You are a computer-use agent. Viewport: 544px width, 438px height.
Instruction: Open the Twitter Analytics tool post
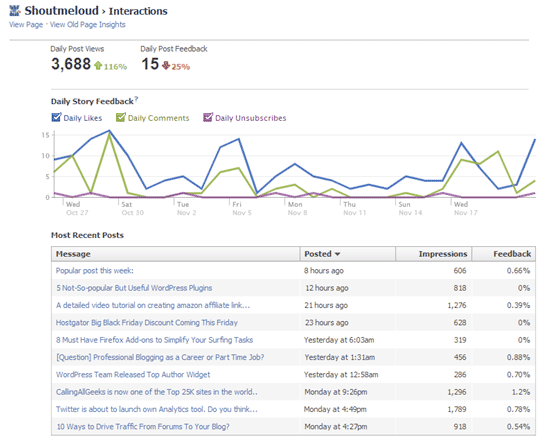157,410
